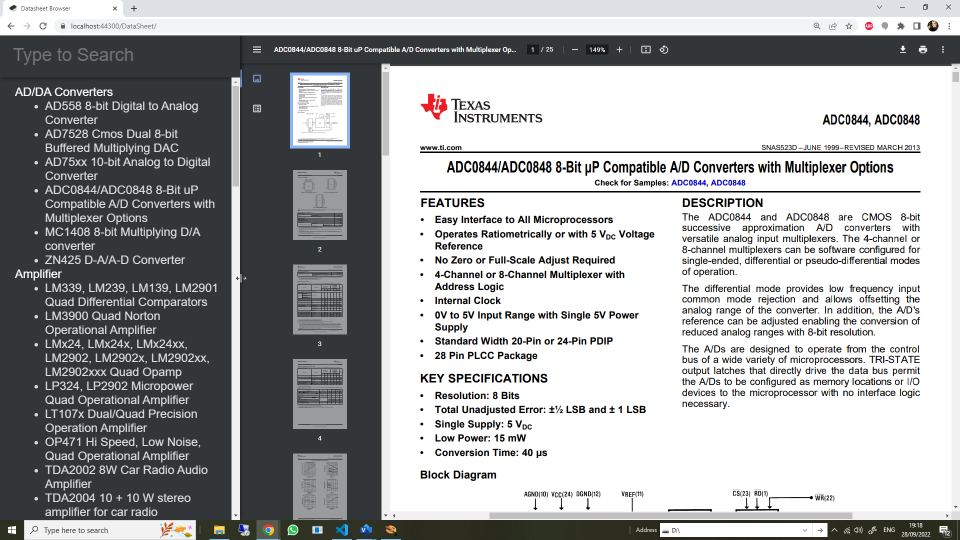Toggle the PDF sidebar menu icon
The height and width of the screenshot is (540, 960).
[x=257, y=50]
